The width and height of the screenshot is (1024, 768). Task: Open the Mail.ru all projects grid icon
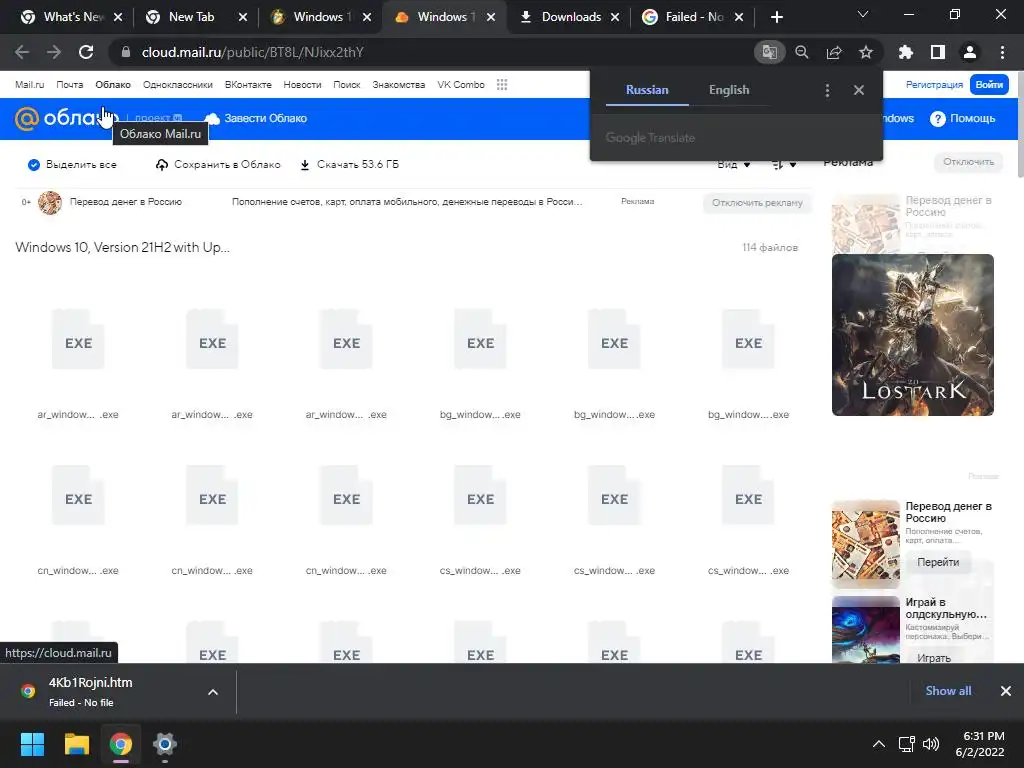point(502,84)
